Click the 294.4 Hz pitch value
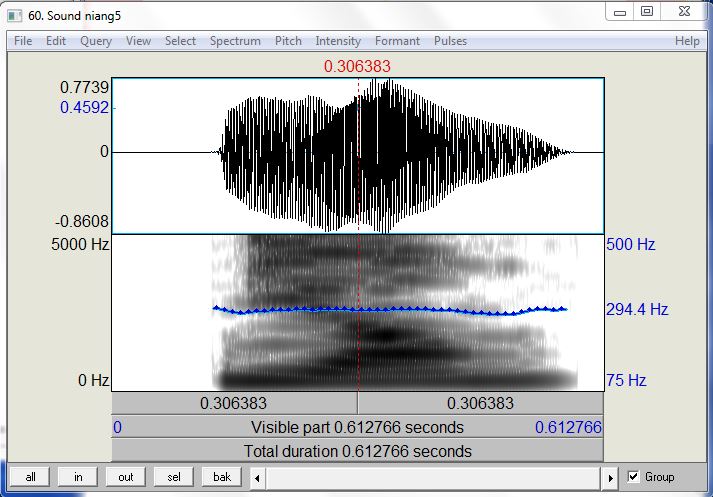This screenshot has height=497, width=713. click(x=637, y=310)
